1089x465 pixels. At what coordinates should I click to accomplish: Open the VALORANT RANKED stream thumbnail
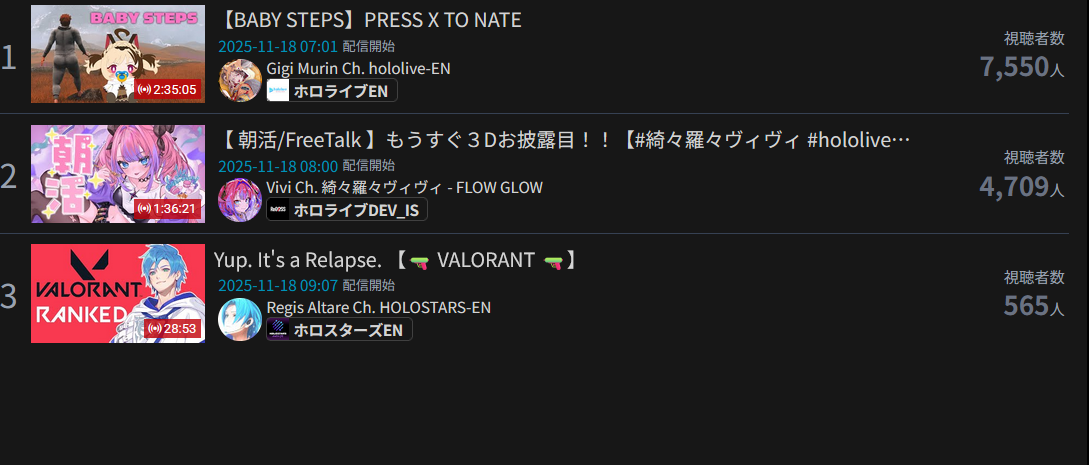(x=118, y=294)
